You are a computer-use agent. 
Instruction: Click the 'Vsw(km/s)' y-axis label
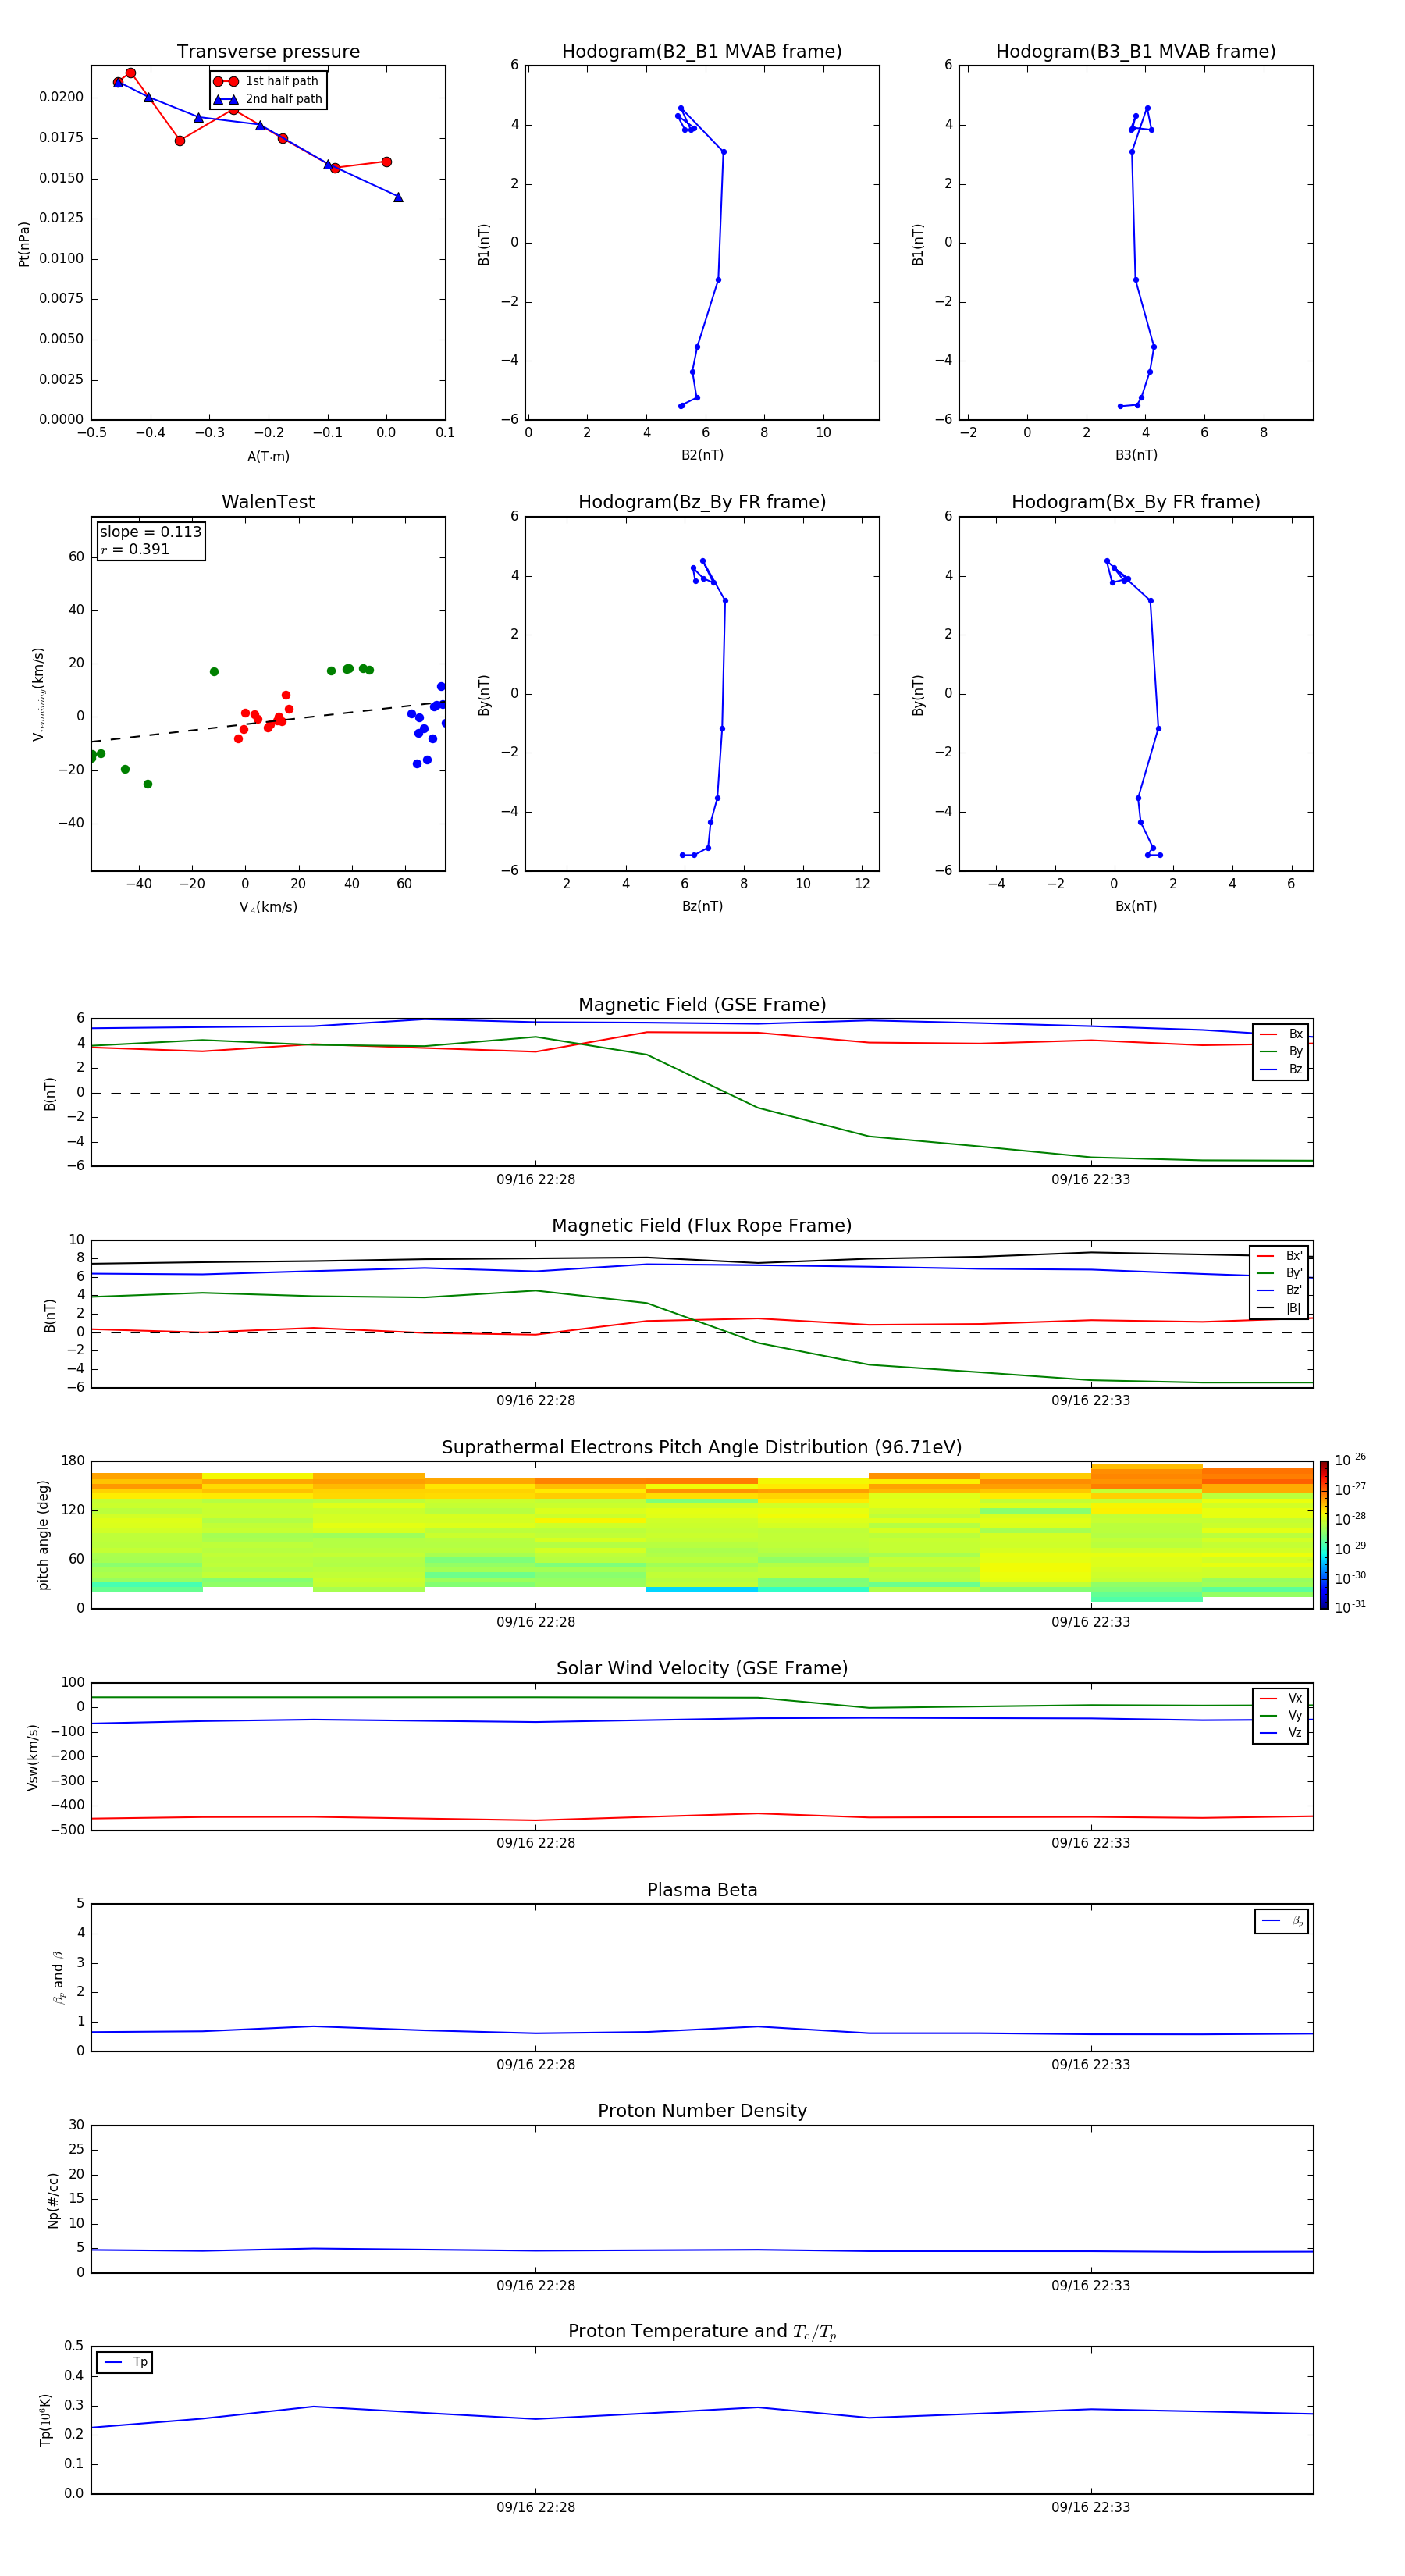tap(33, 1757)
